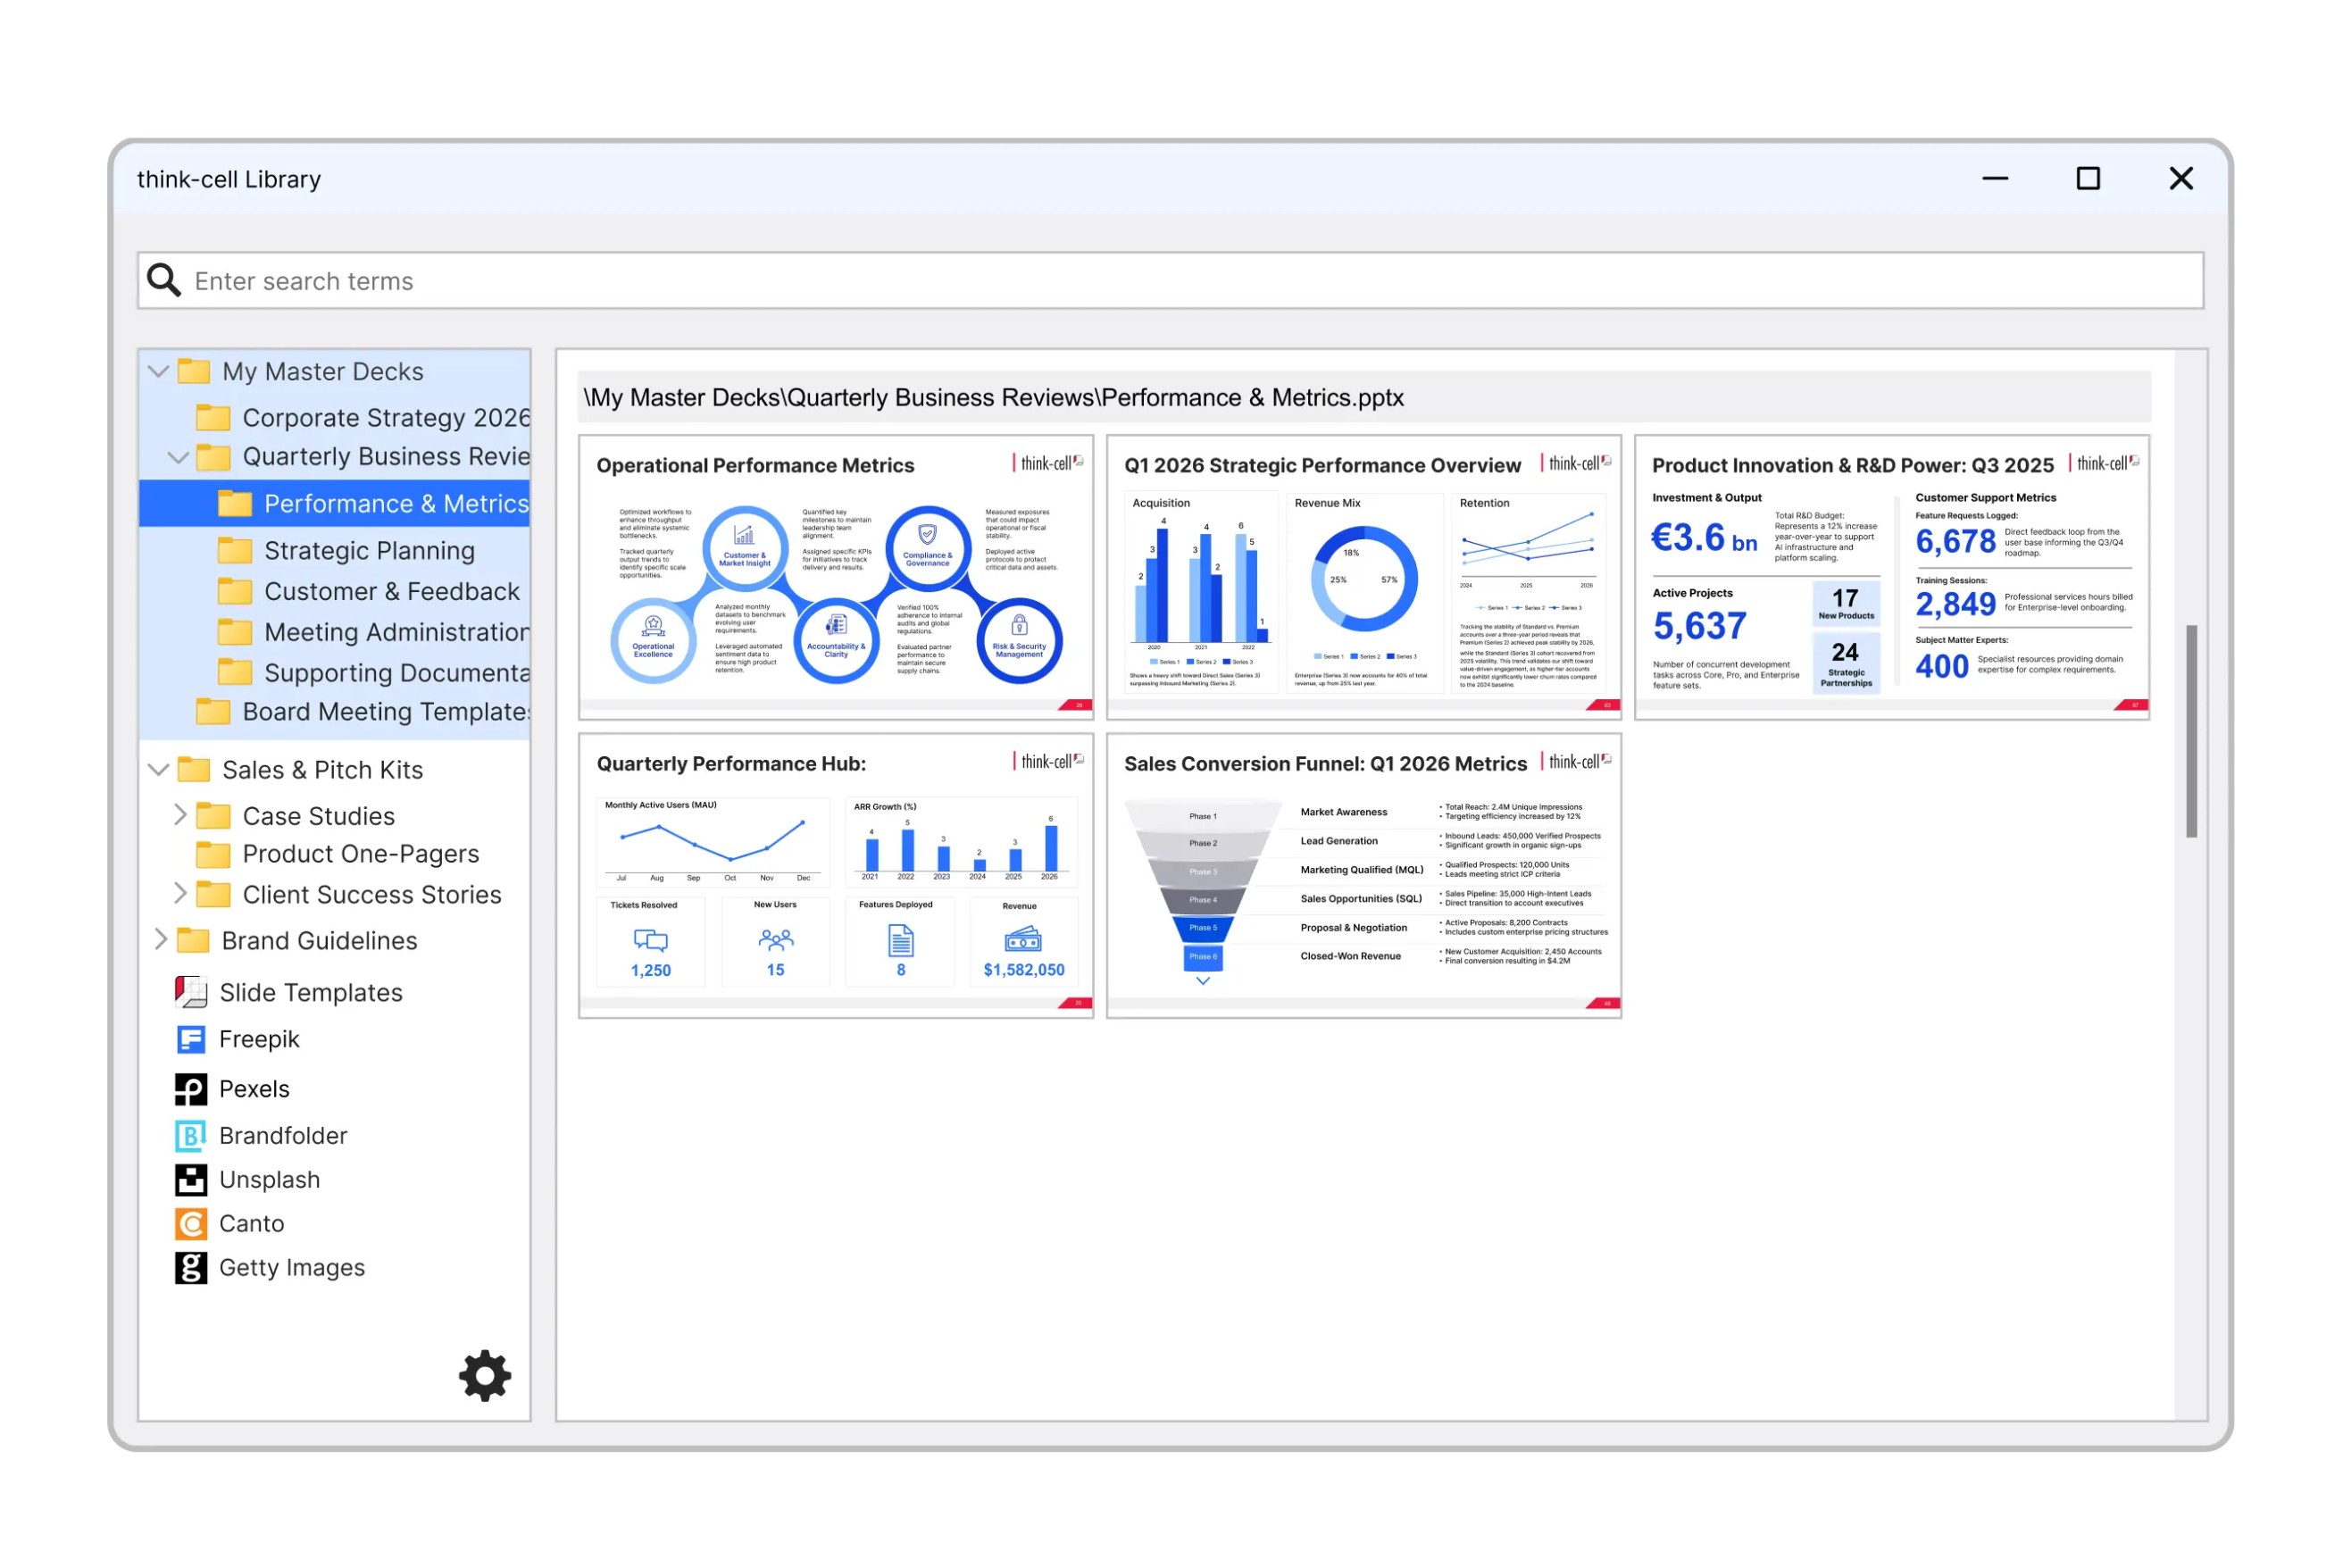Open the Canto label

click(252, 1223)
